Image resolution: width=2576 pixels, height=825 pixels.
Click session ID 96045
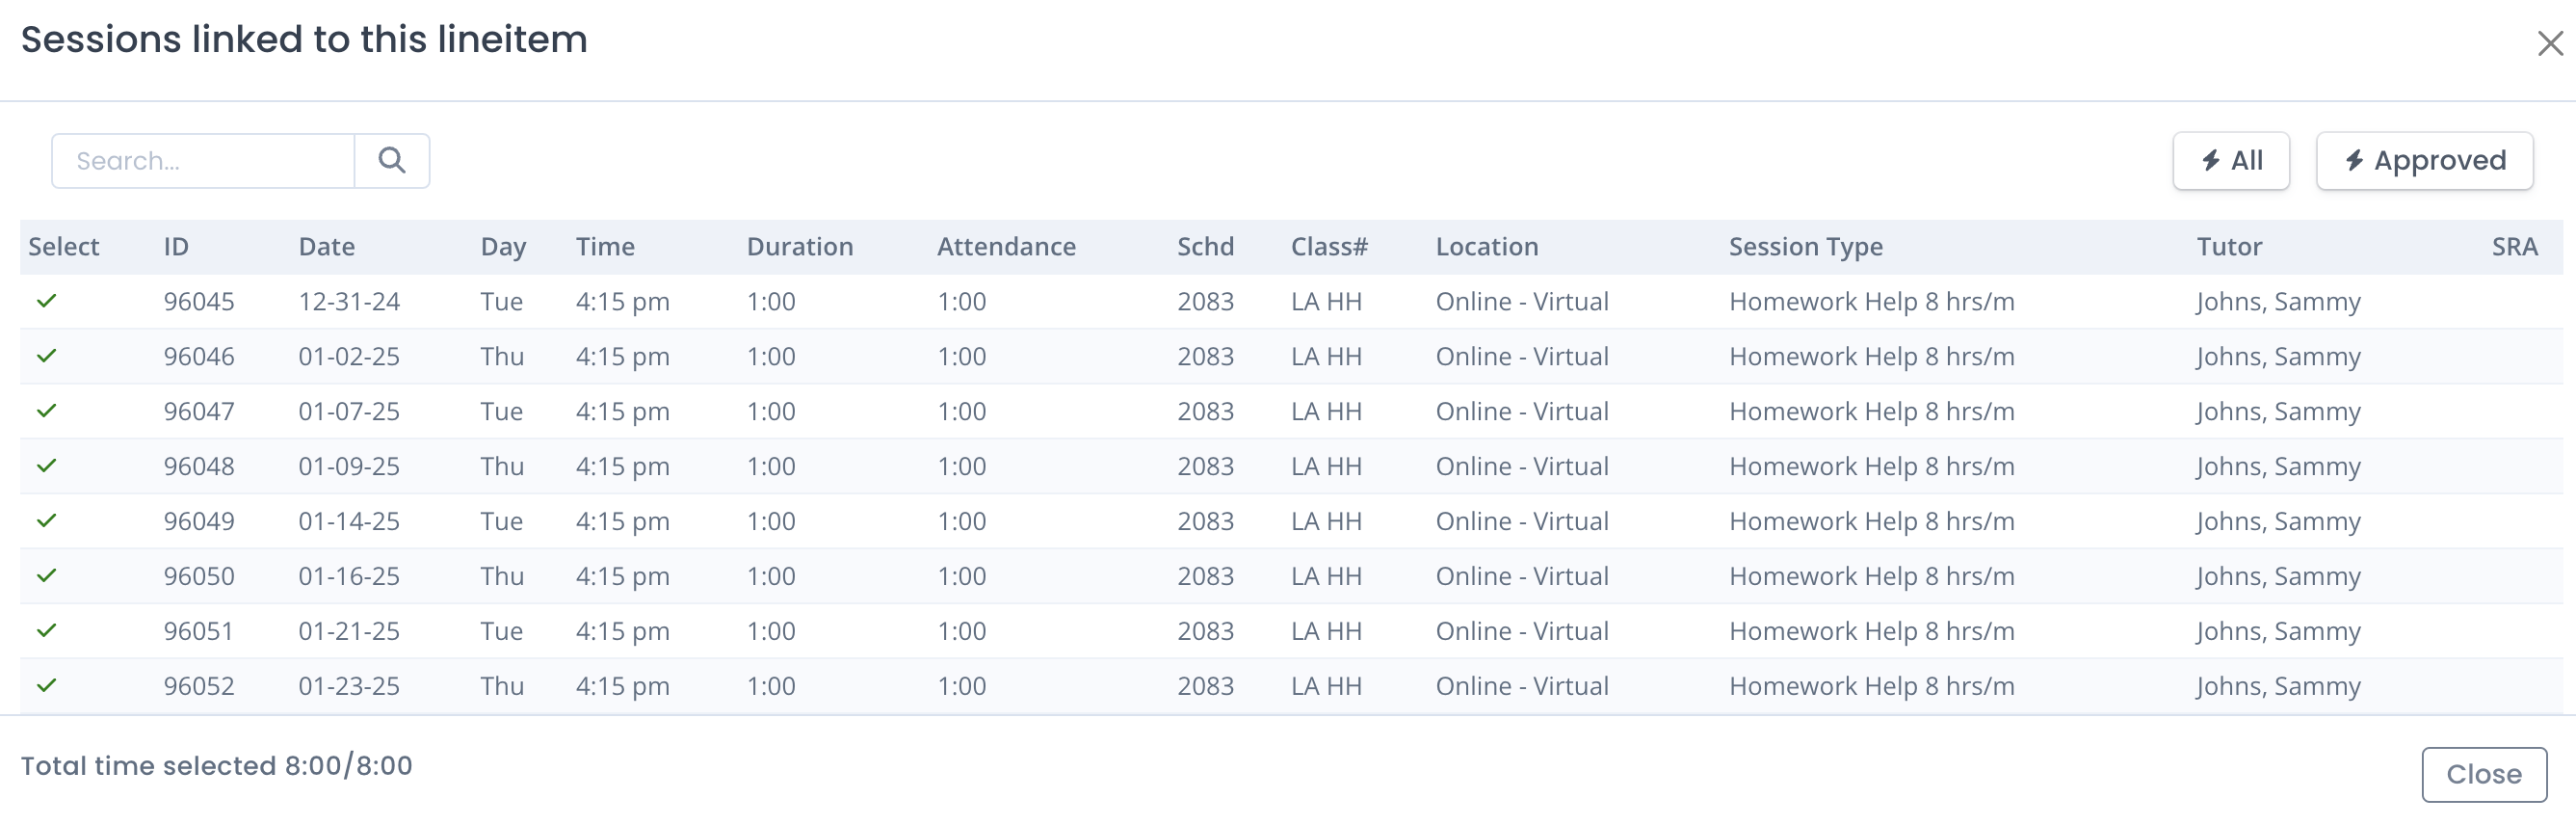coord(199,302)
